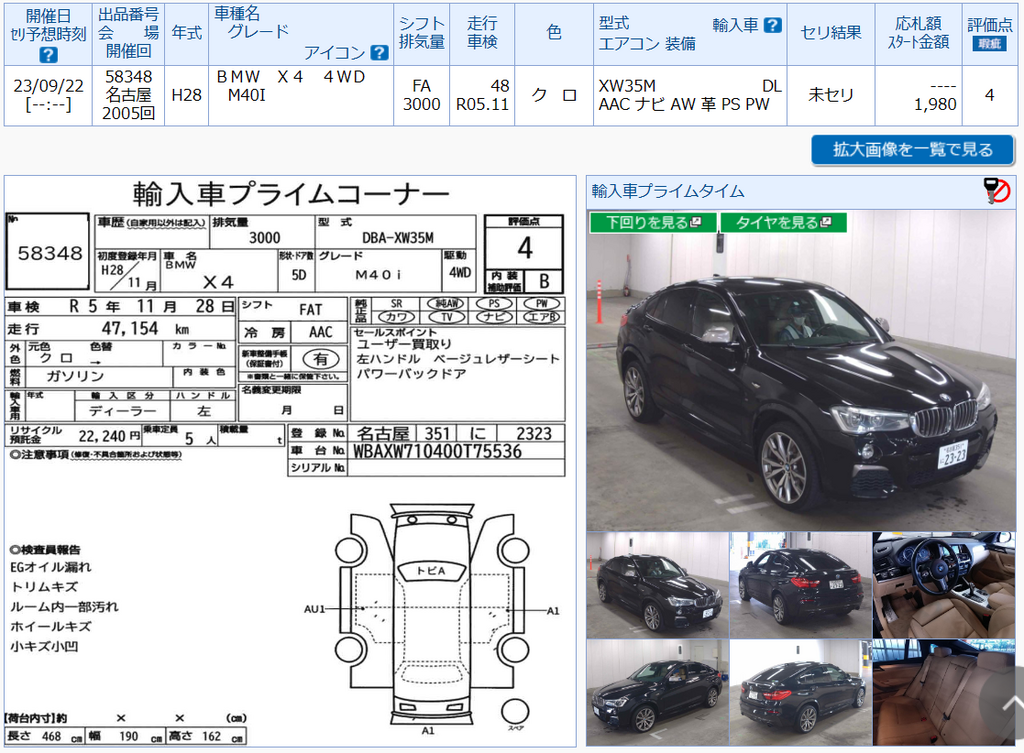The width and height of the screenshot is (1024, 753).
Task: Click chassis number WBAXW710400T75536 on the sheet
Action: (437, 451)
